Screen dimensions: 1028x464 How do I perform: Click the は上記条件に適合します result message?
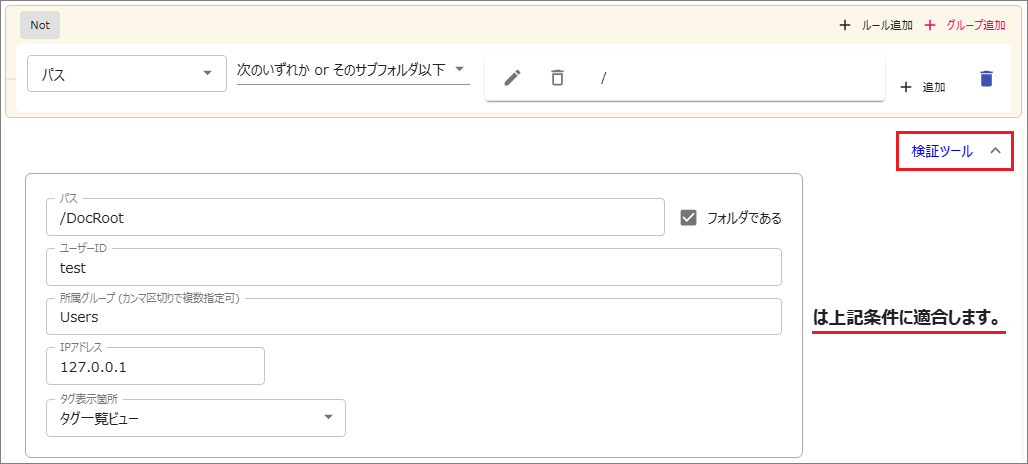tap(907, 317)
